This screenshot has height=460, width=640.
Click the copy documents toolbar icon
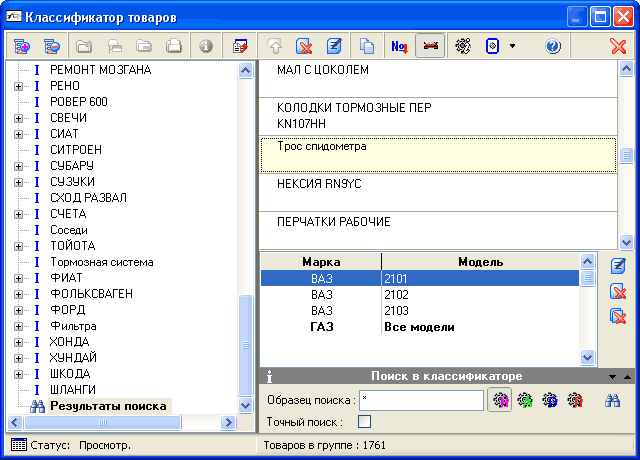(367, 46)
